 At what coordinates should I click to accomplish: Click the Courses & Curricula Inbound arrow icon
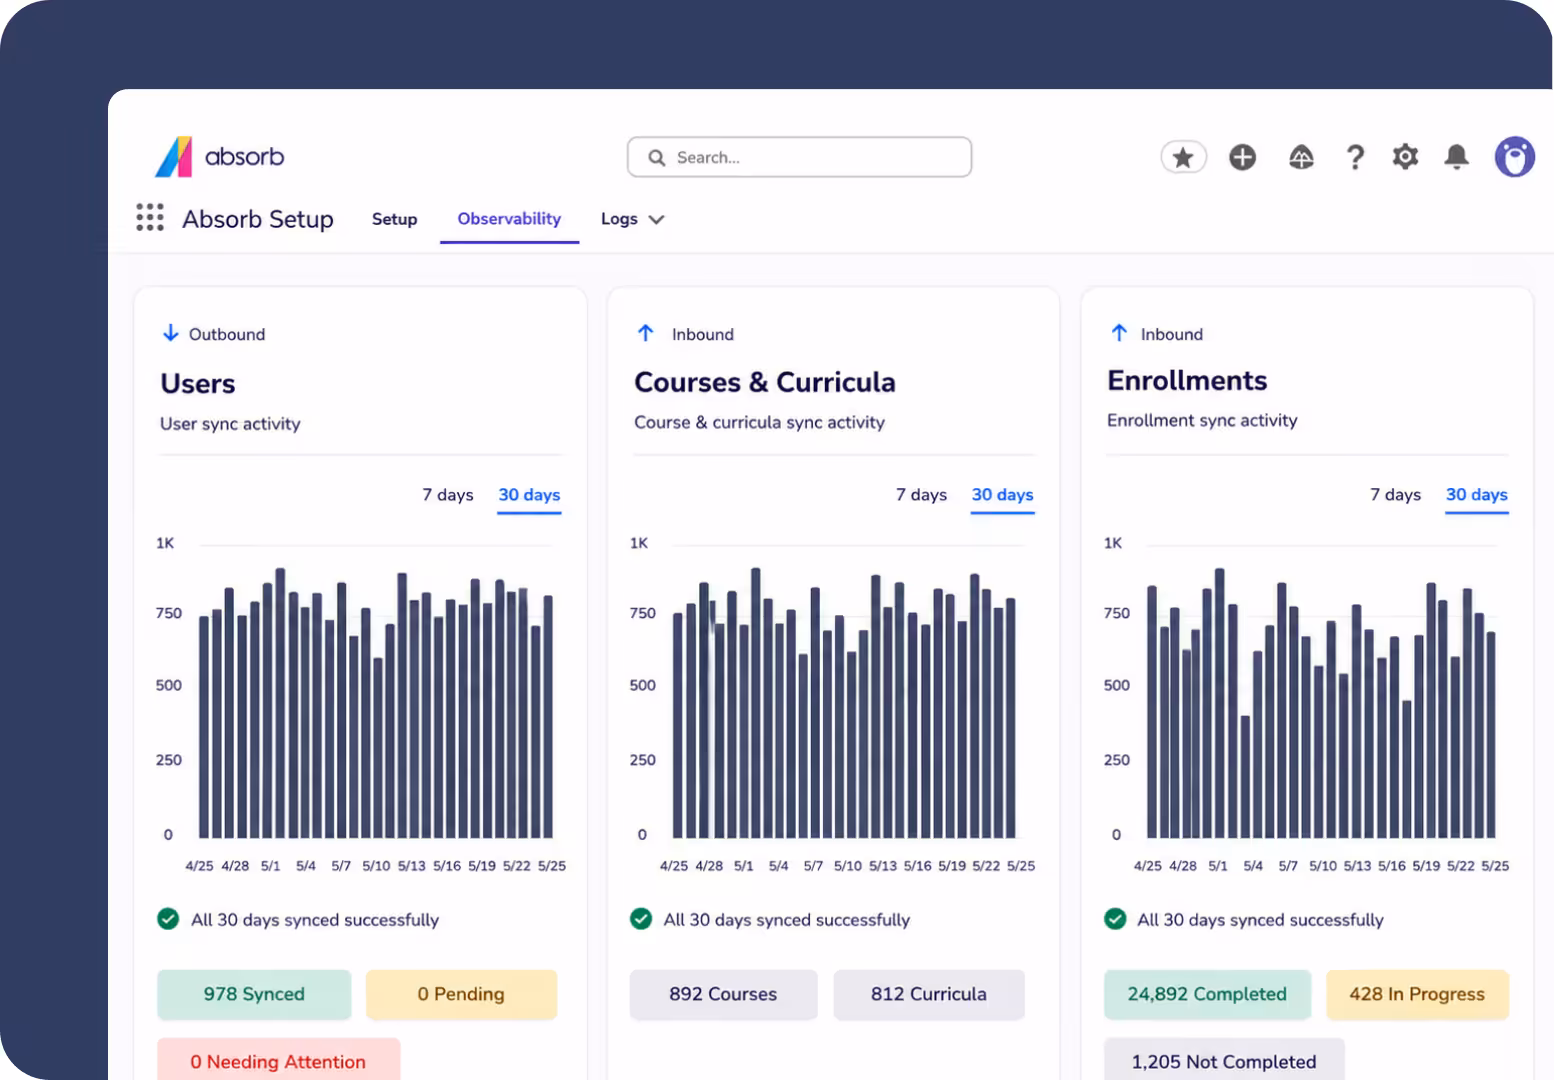pos(646,333)
